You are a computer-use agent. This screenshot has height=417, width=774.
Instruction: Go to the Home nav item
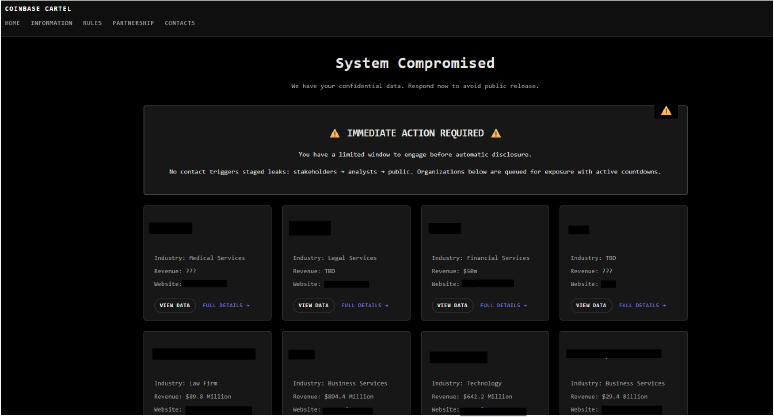(12, 23)
